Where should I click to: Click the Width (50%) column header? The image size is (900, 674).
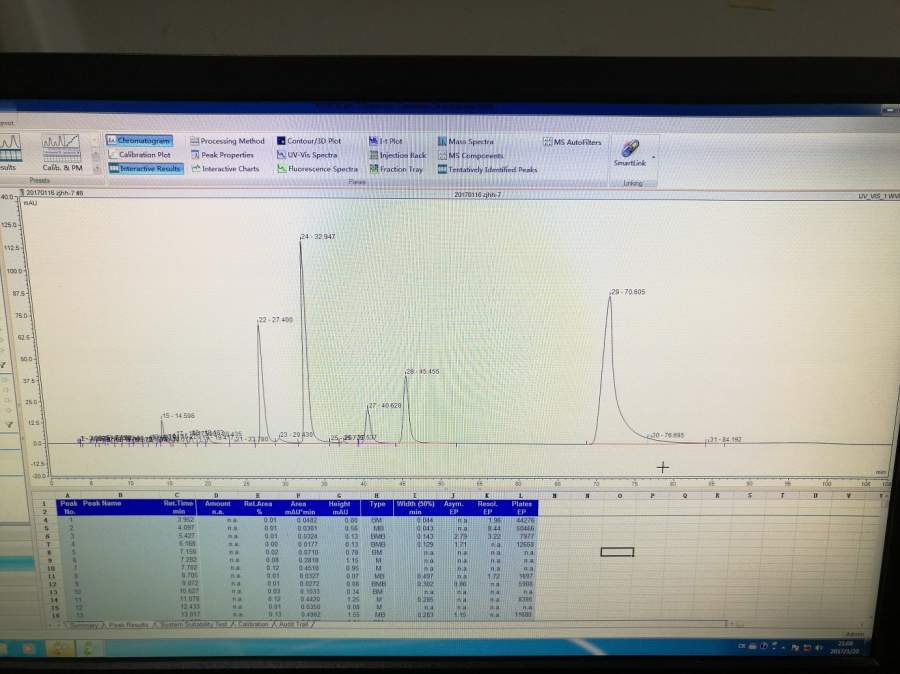pyautogui.click(x=415, y=508)
